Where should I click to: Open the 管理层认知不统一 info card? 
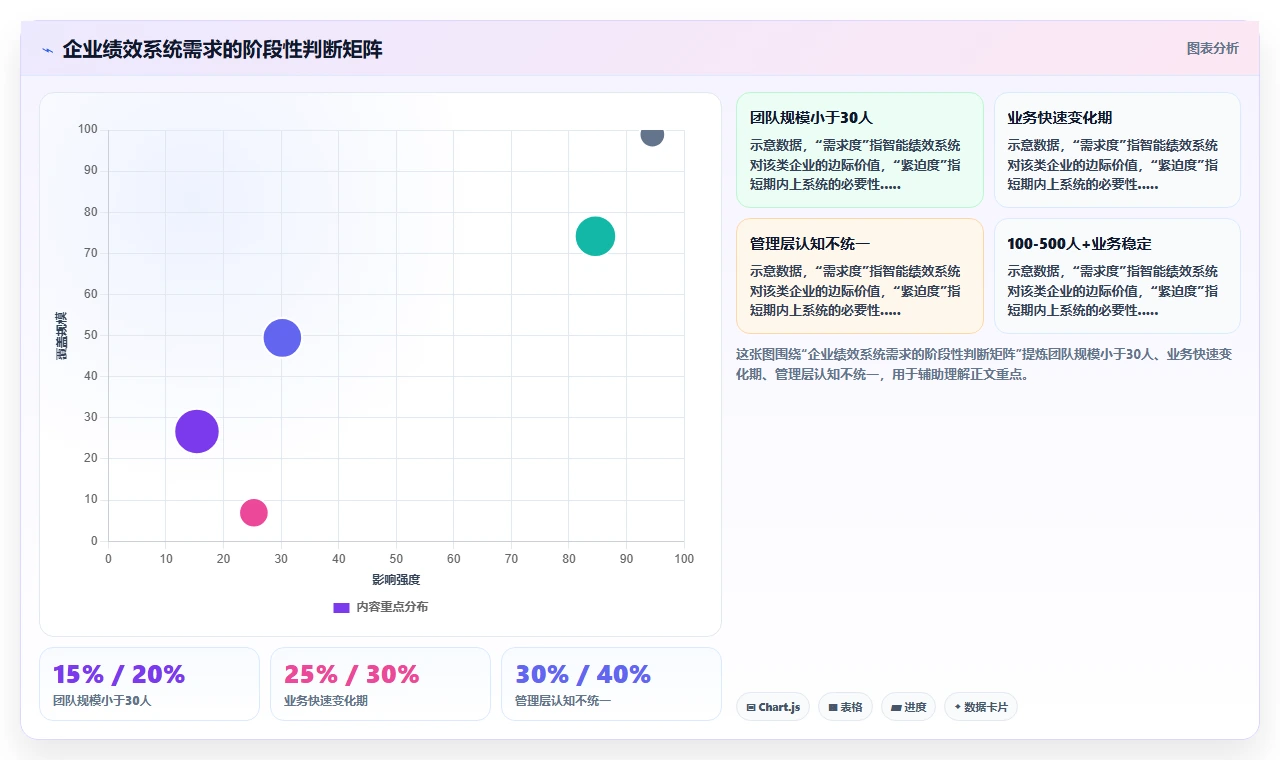click(860, 276)
